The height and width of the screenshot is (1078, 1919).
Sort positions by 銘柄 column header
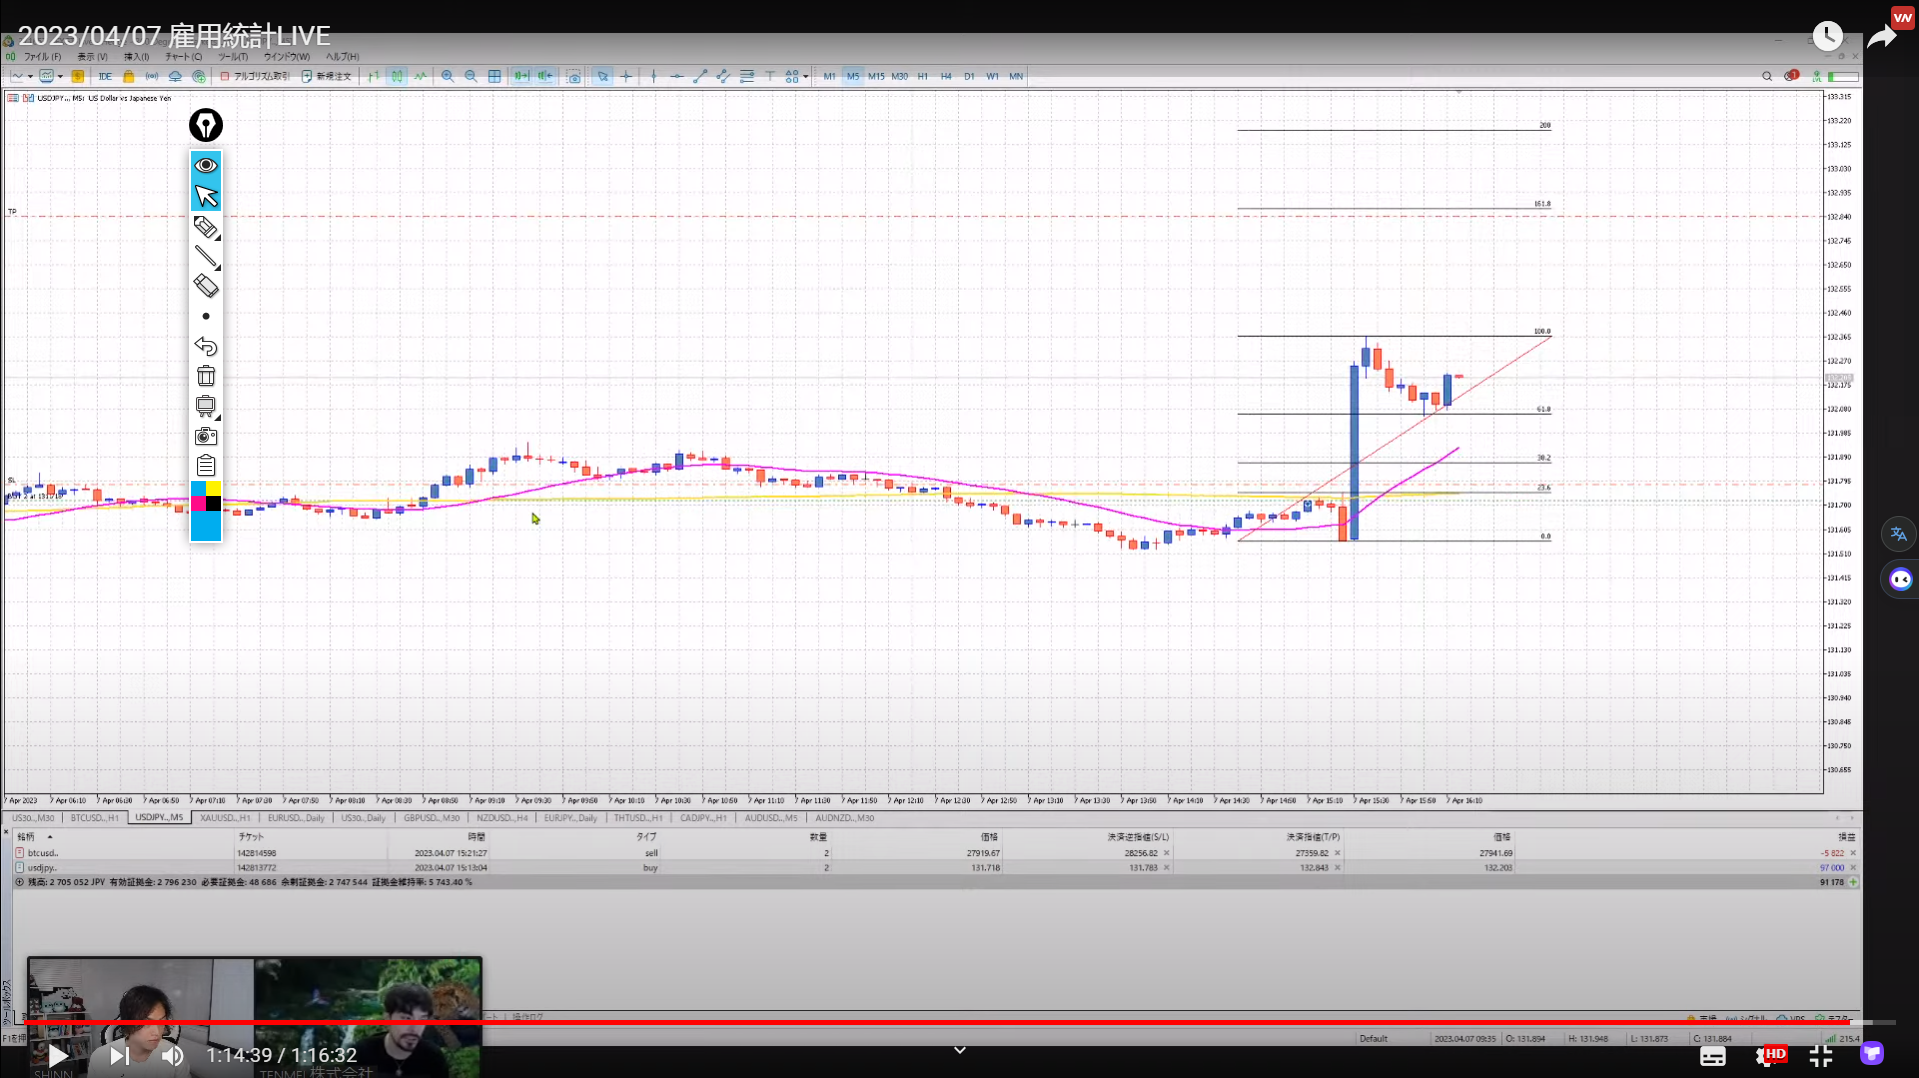point(25,837)
